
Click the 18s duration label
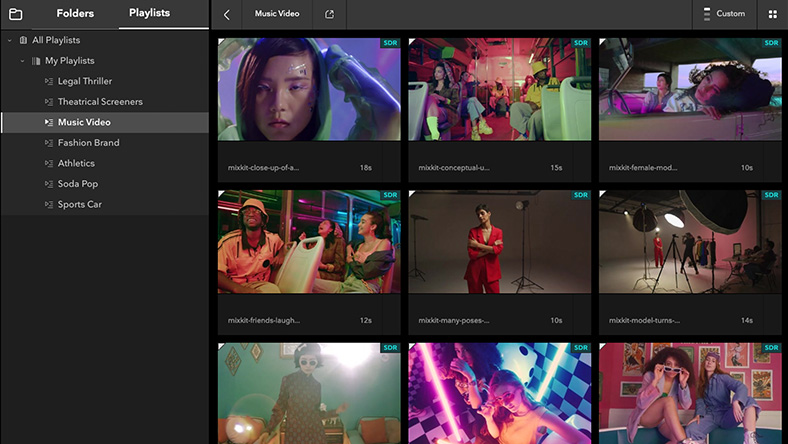coord(365,168)
